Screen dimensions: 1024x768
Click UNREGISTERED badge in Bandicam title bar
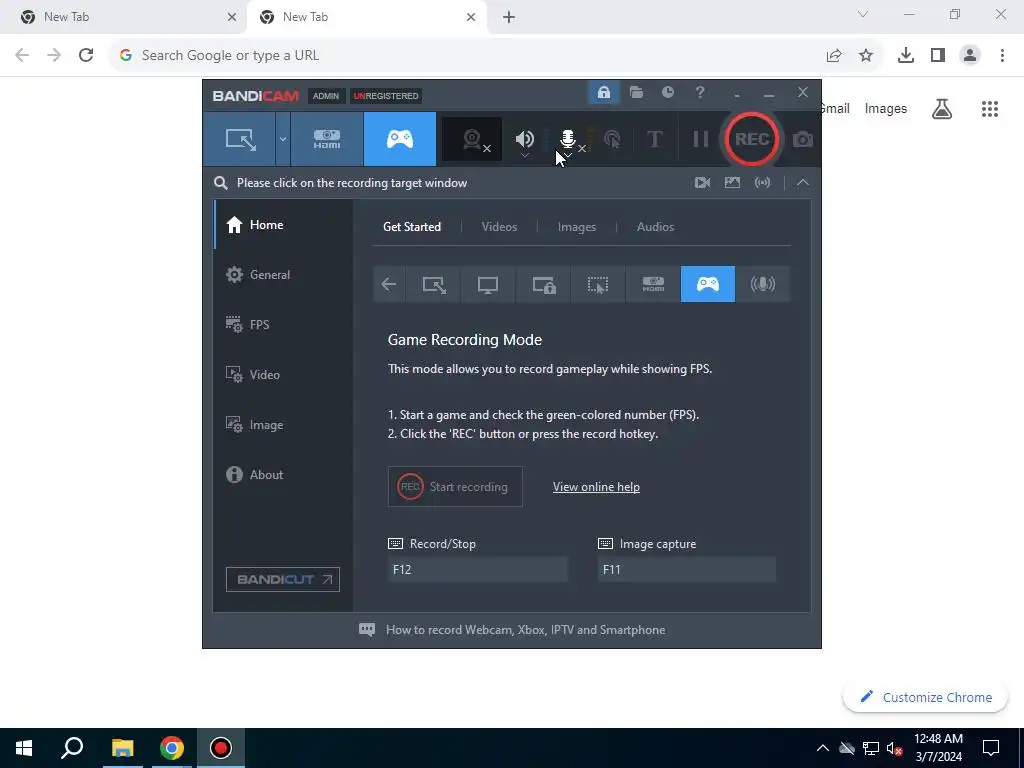386,96
